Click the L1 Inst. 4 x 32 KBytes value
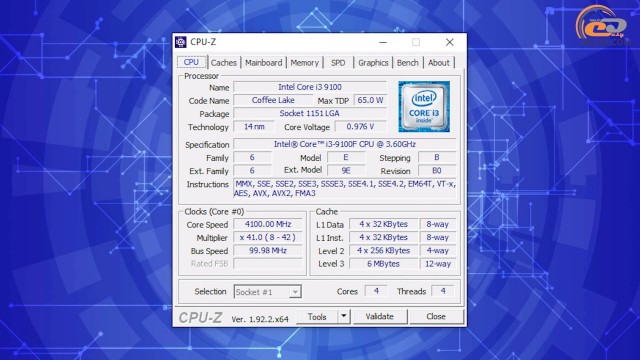The width and height of the screenshot is (640, 360). [x=383, y=237]
